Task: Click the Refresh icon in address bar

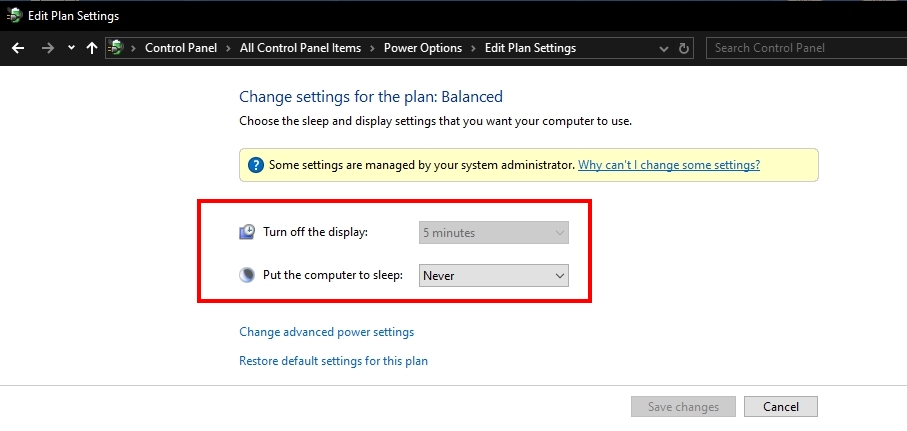Action: pyautogui.click(x=684, y=48)
